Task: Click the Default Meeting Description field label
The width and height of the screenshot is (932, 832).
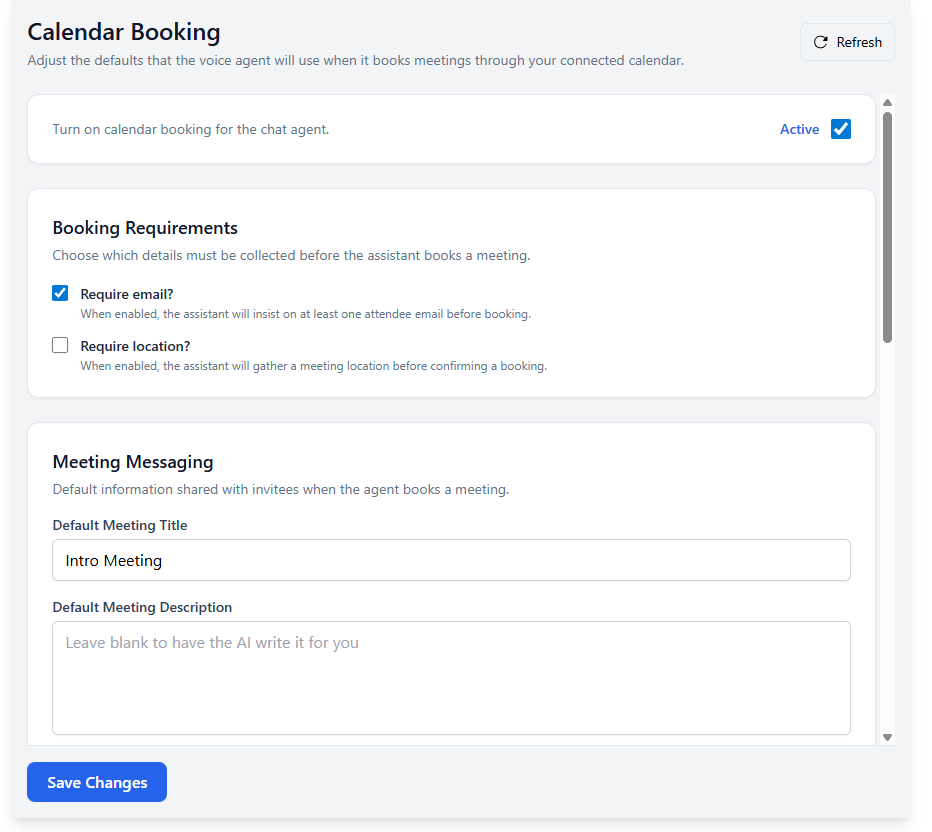Action: coord(142,607)
